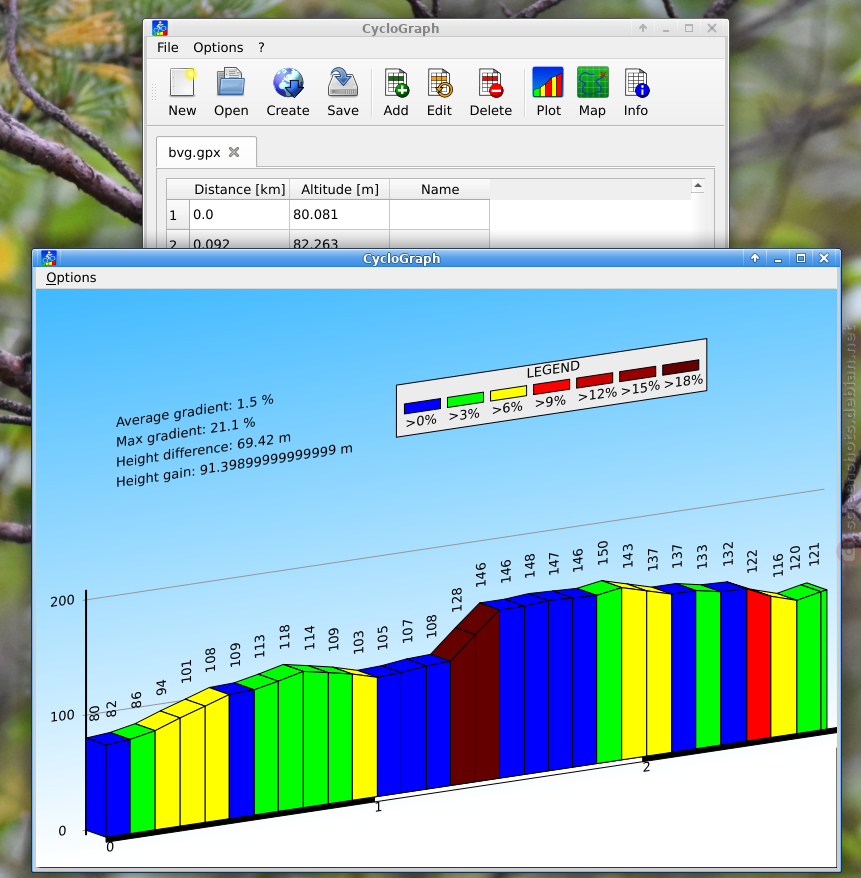Click the New toolbar icon
Image resolution: width=861 pixels, height=878 pixels.
[x=183, y=83]
